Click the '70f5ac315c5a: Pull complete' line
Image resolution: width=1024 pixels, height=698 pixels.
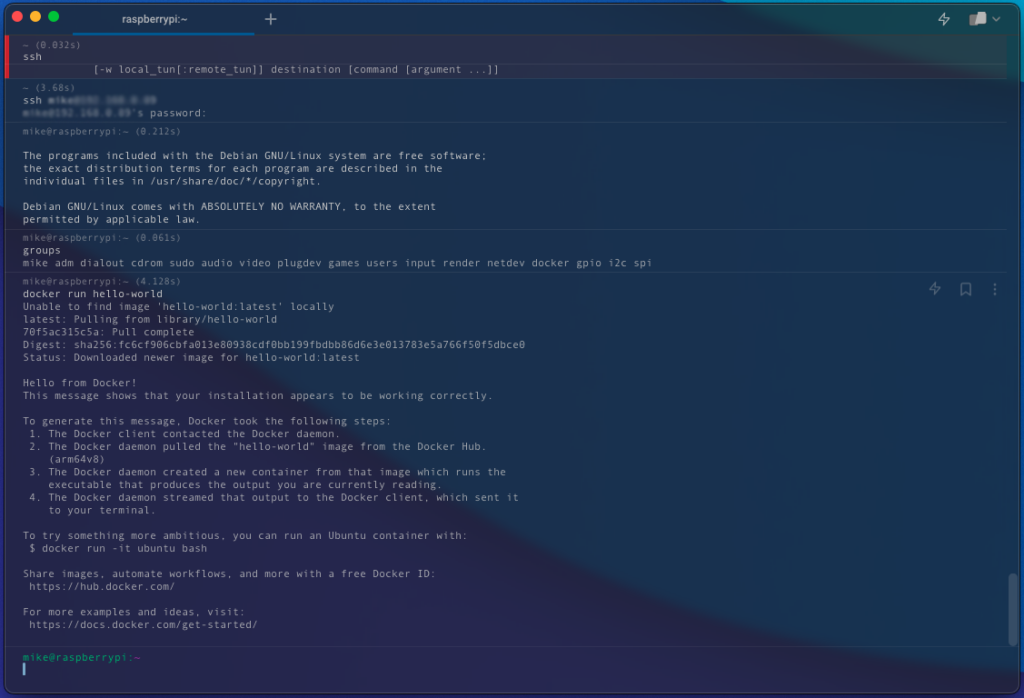click(108, 332)
